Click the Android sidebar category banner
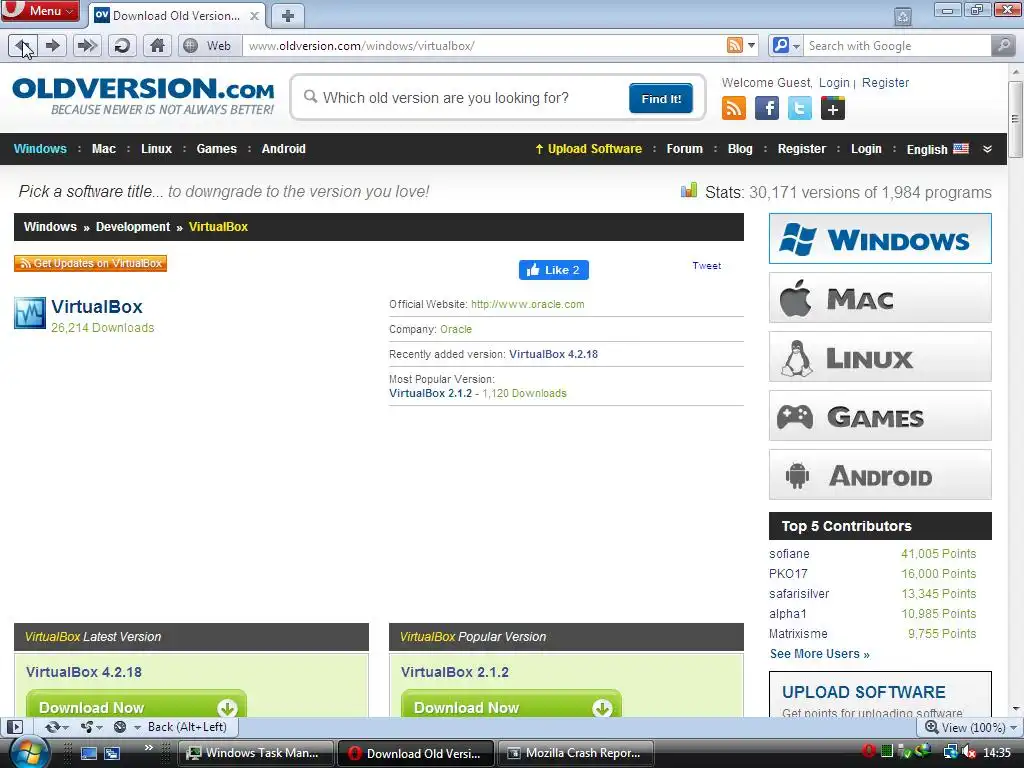 point(880,475)
